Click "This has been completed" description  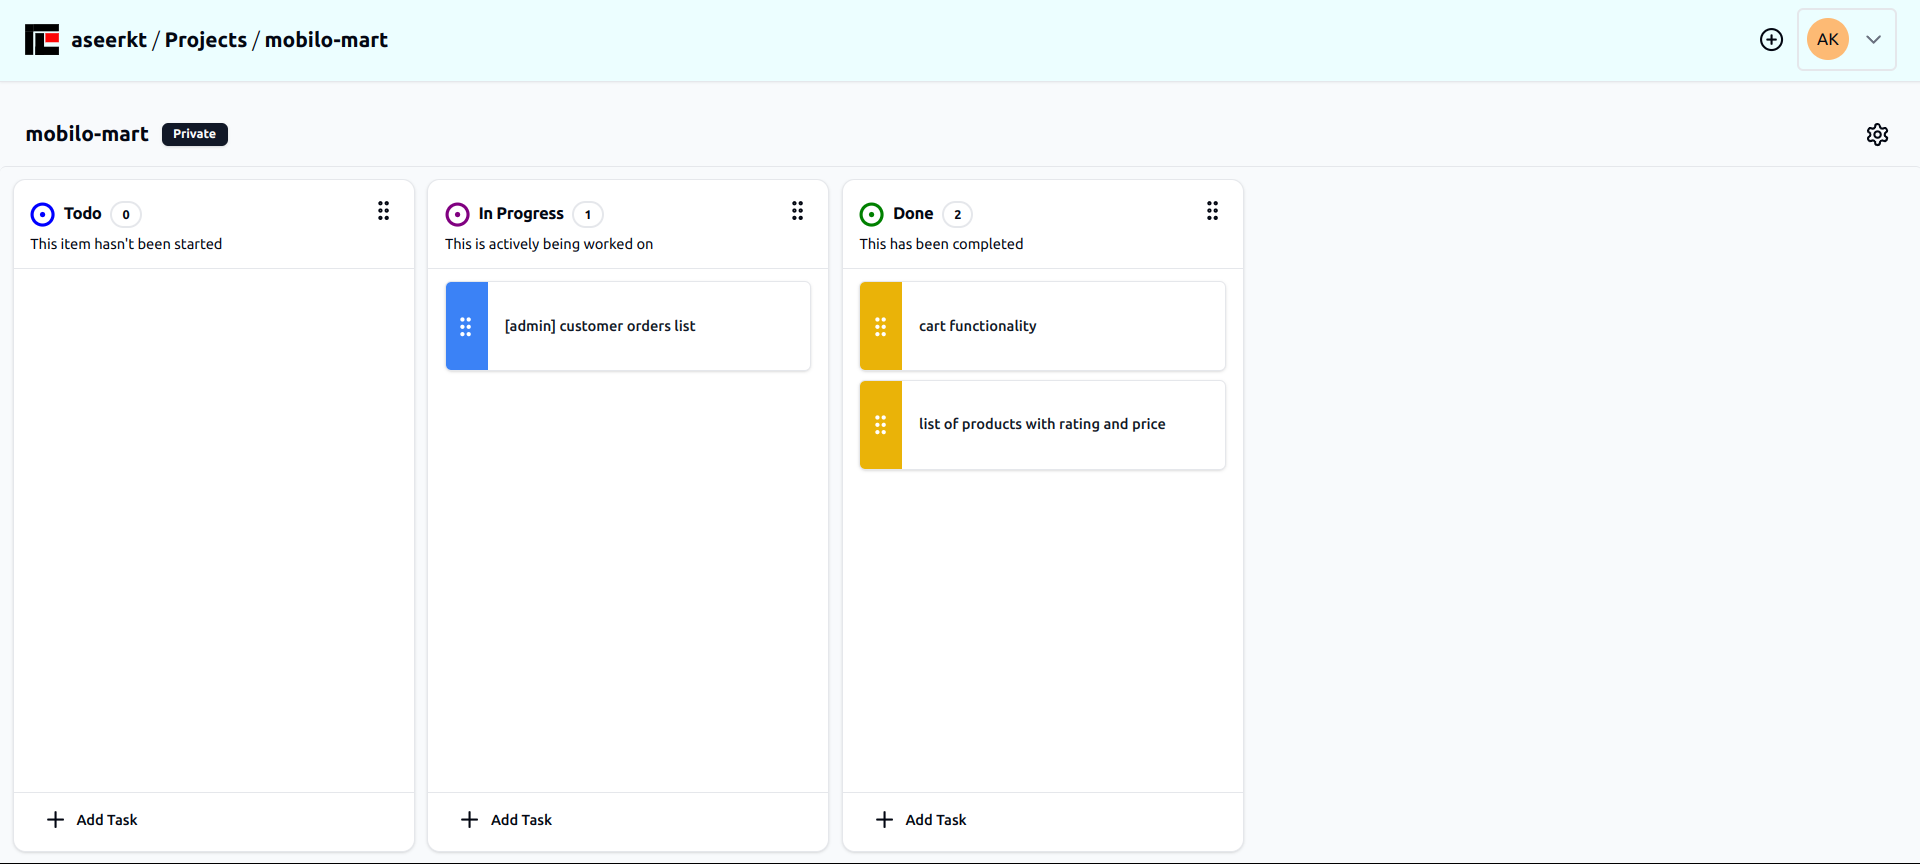tap(941, 244)
